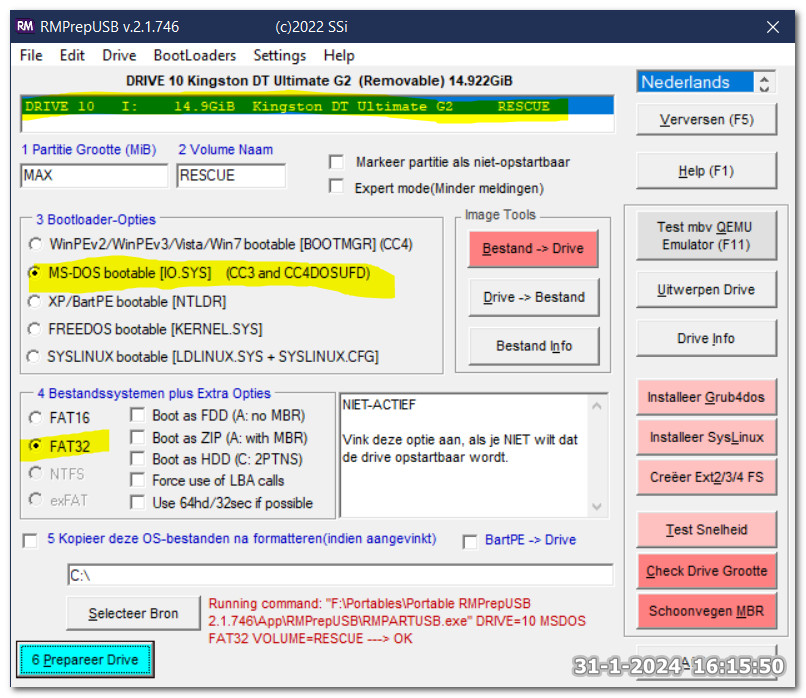Open the Drive menu

[119, 56]
